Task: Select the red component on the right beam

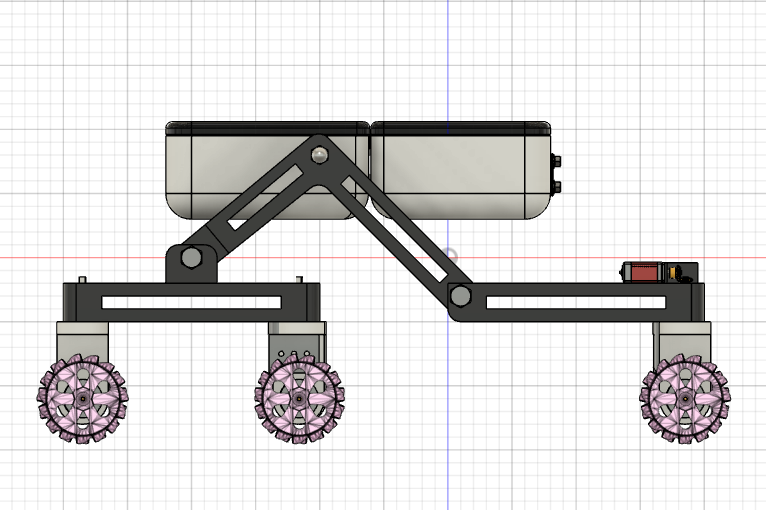Action: 642,273
